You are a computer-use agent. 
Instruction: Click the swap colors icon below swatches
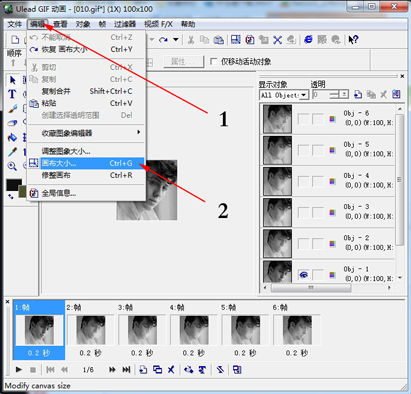(x=11, y=197)
